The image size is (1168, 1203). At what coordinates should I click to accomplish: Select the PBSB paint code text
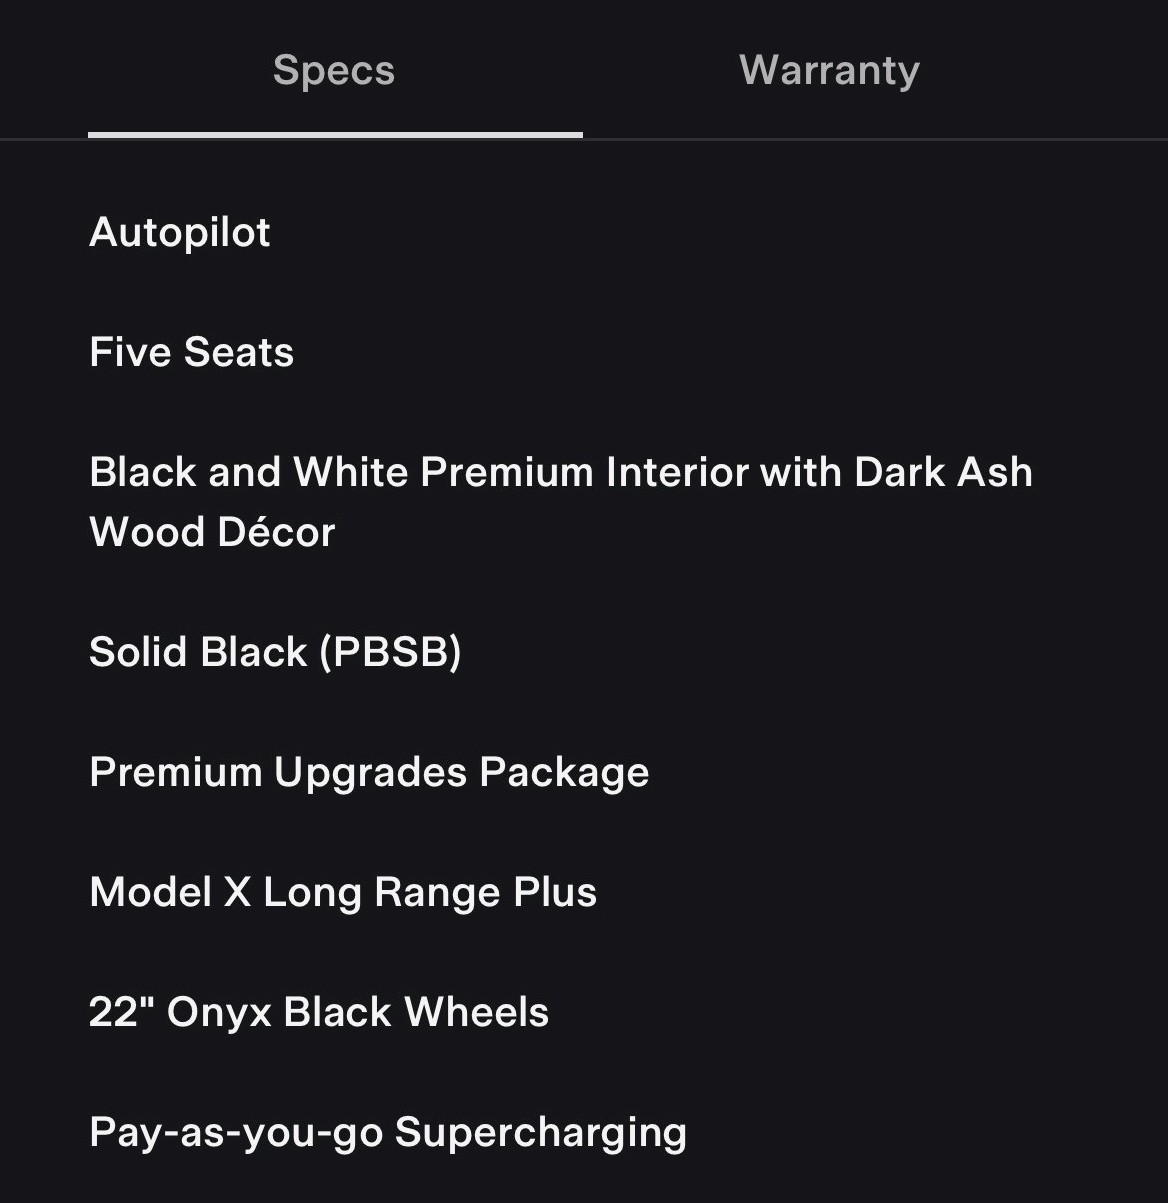390,652
